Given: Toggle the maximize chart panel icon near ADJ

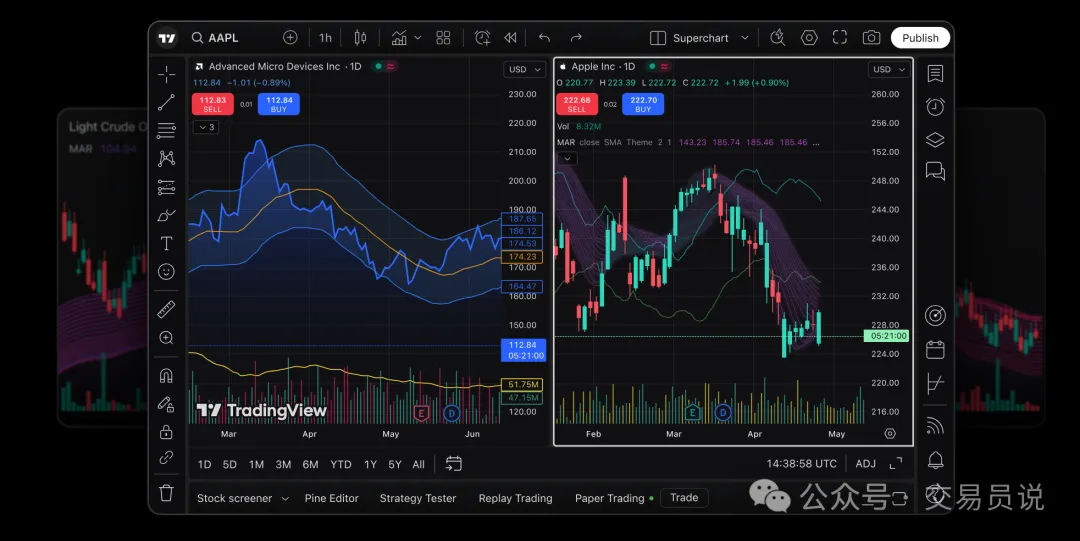Looking at the screenshot, I should click(896, 464).
